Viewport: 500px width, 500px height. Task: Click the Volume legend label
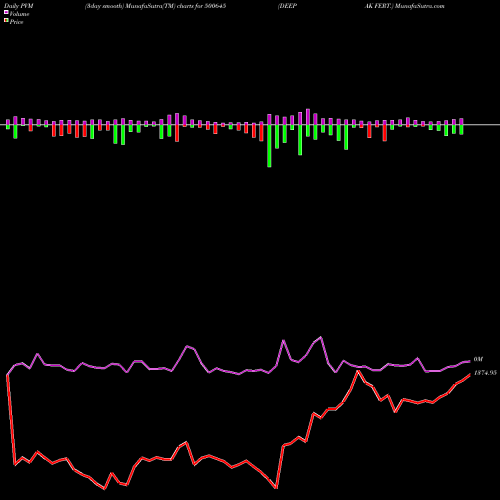19,14
